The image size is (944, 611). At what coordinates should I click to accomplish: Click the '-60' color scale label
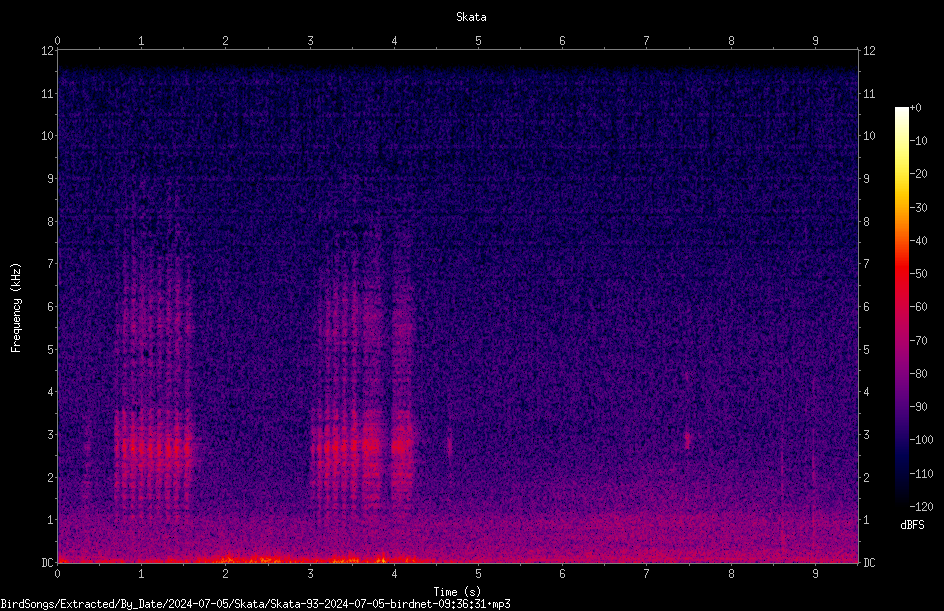(919, 307)
